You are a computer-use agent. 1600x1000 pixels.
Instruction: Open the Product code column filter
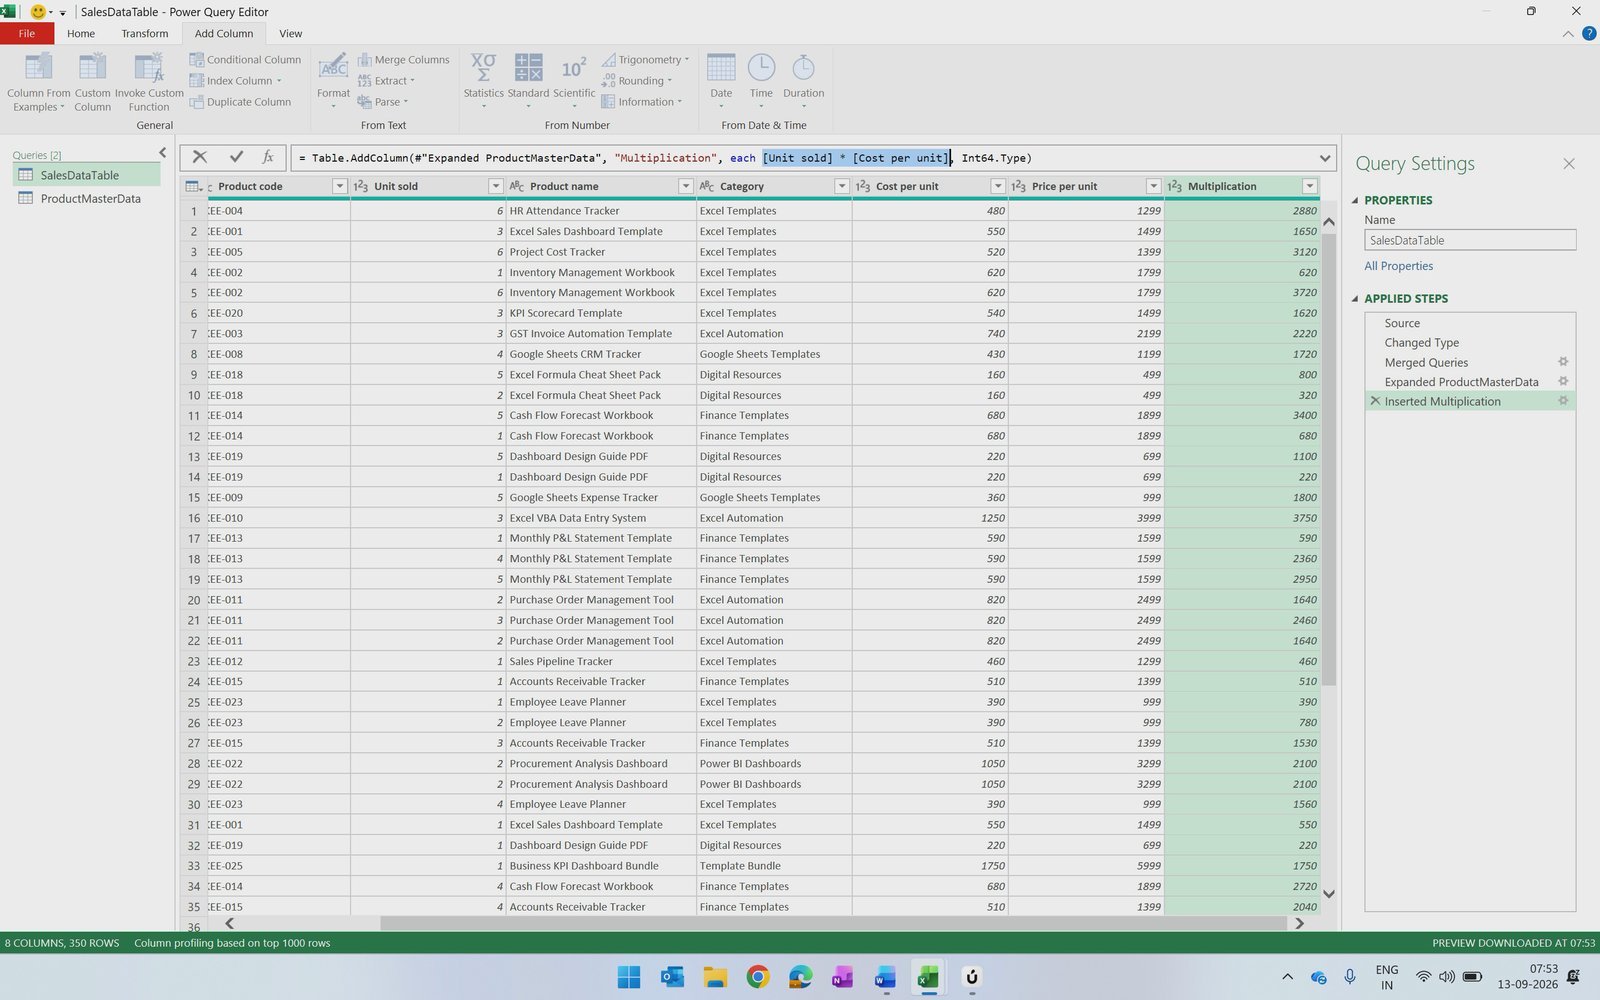339,187
